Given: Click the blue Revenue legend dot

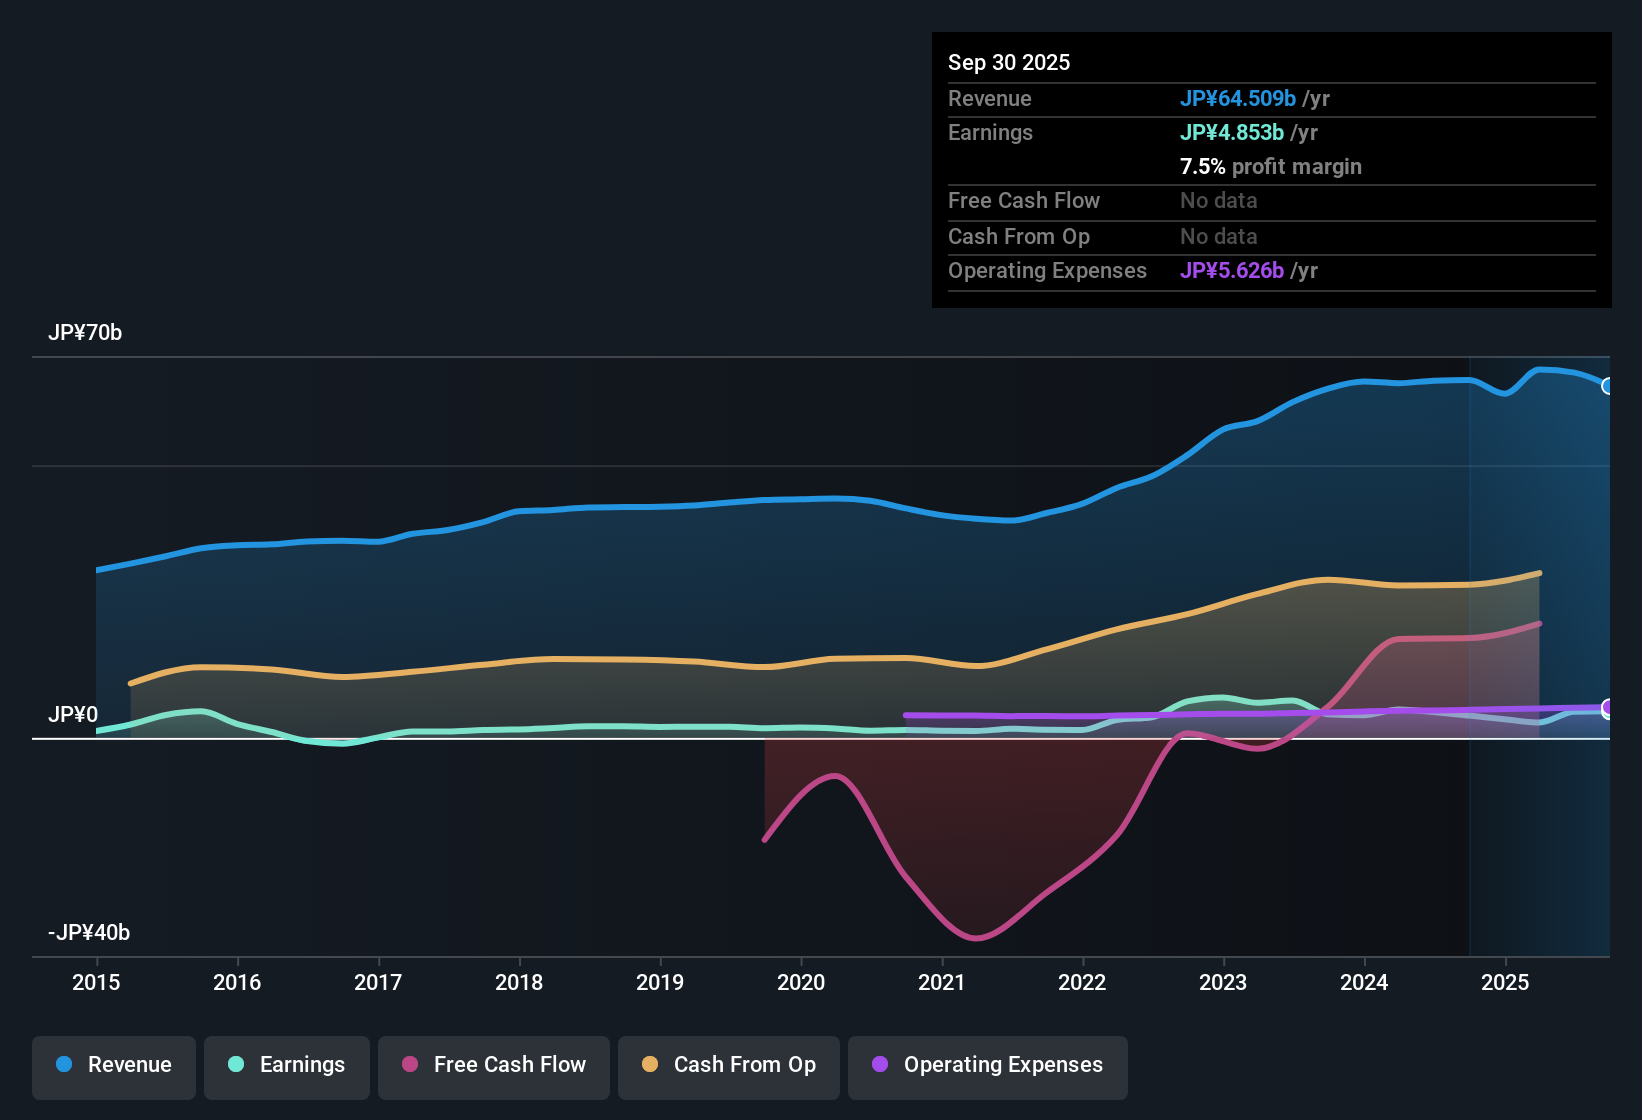Looking at the screenshot, I should (62, 1065).
